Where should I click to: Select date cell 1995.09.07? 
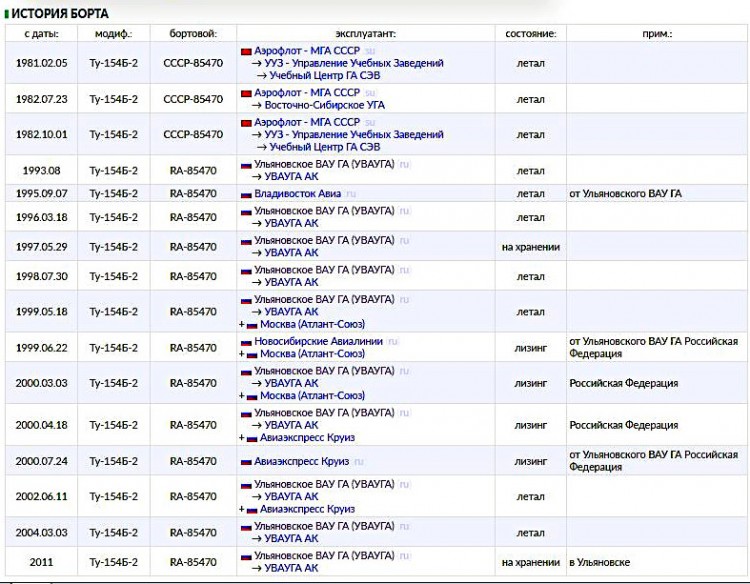[42, 194]
